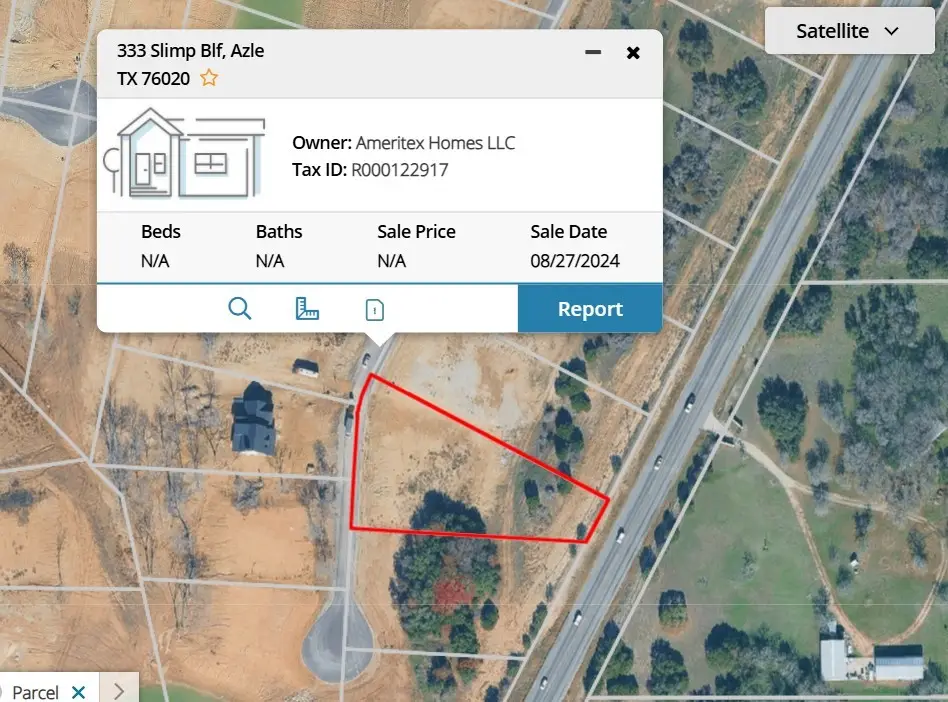Click the Sale Date value 08/27/2024
Image resolution: width=948 pixels, height=702 pixels.
(576, 260)
